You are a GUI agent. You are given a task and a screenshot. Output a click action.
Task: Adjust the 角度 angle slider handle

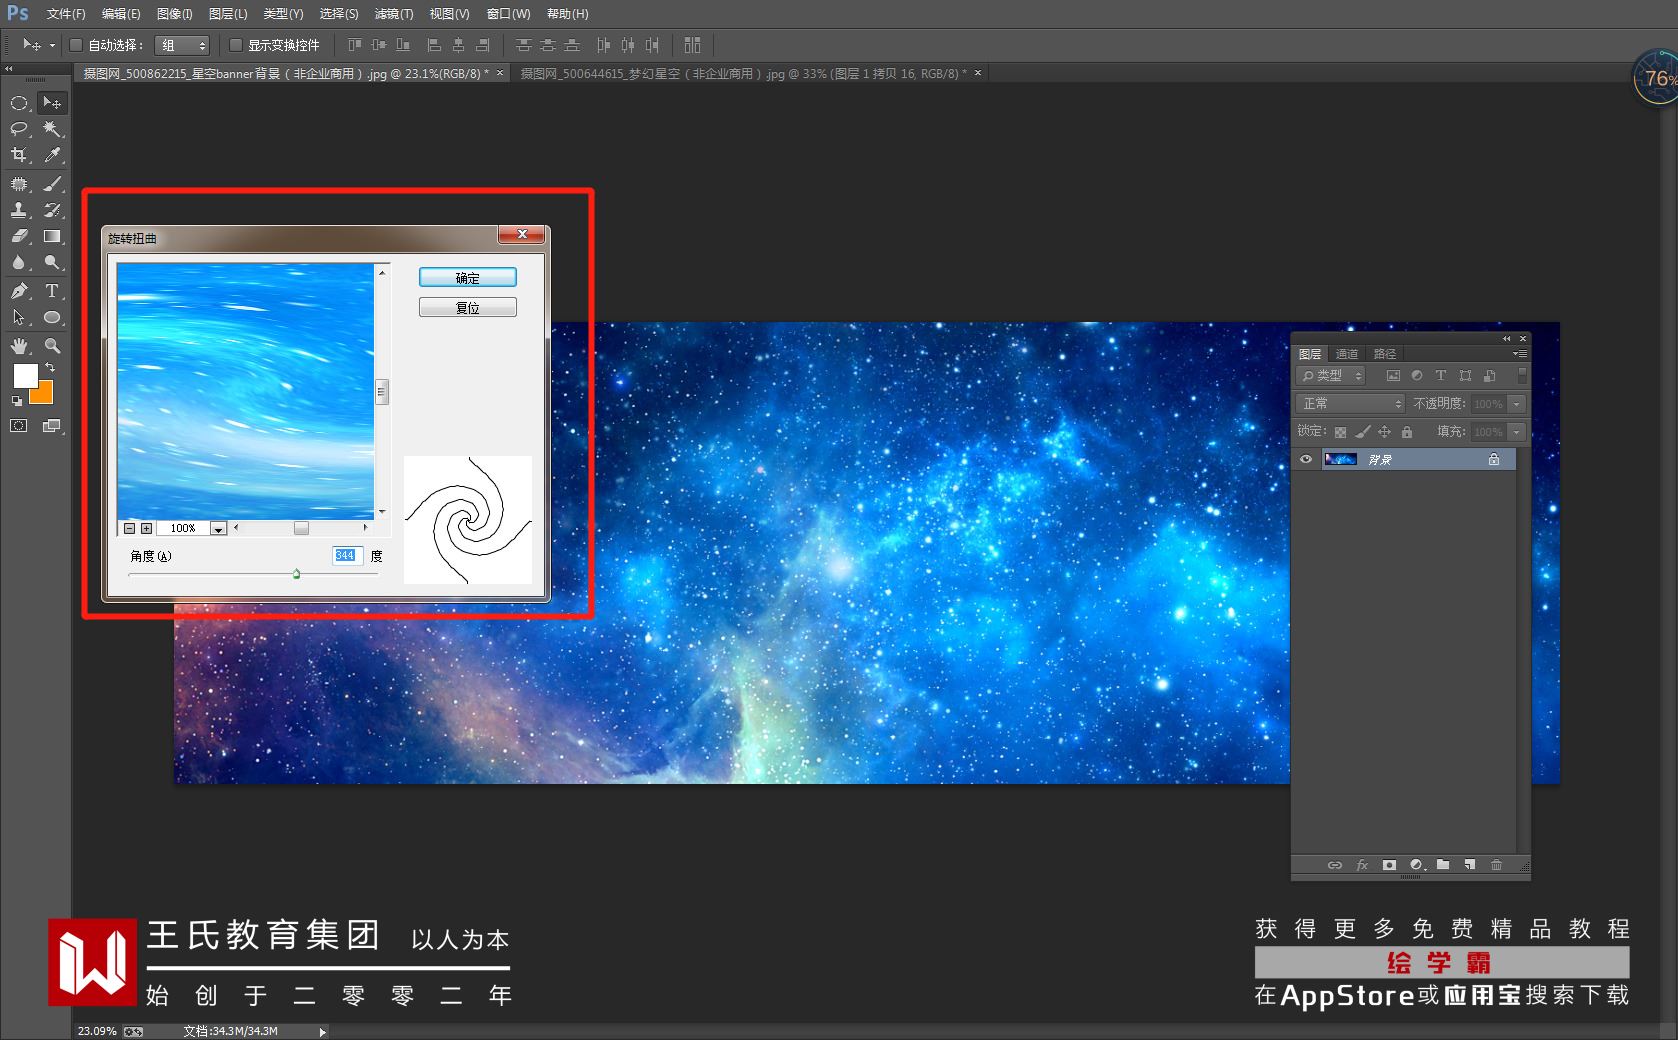pos(296,574)
